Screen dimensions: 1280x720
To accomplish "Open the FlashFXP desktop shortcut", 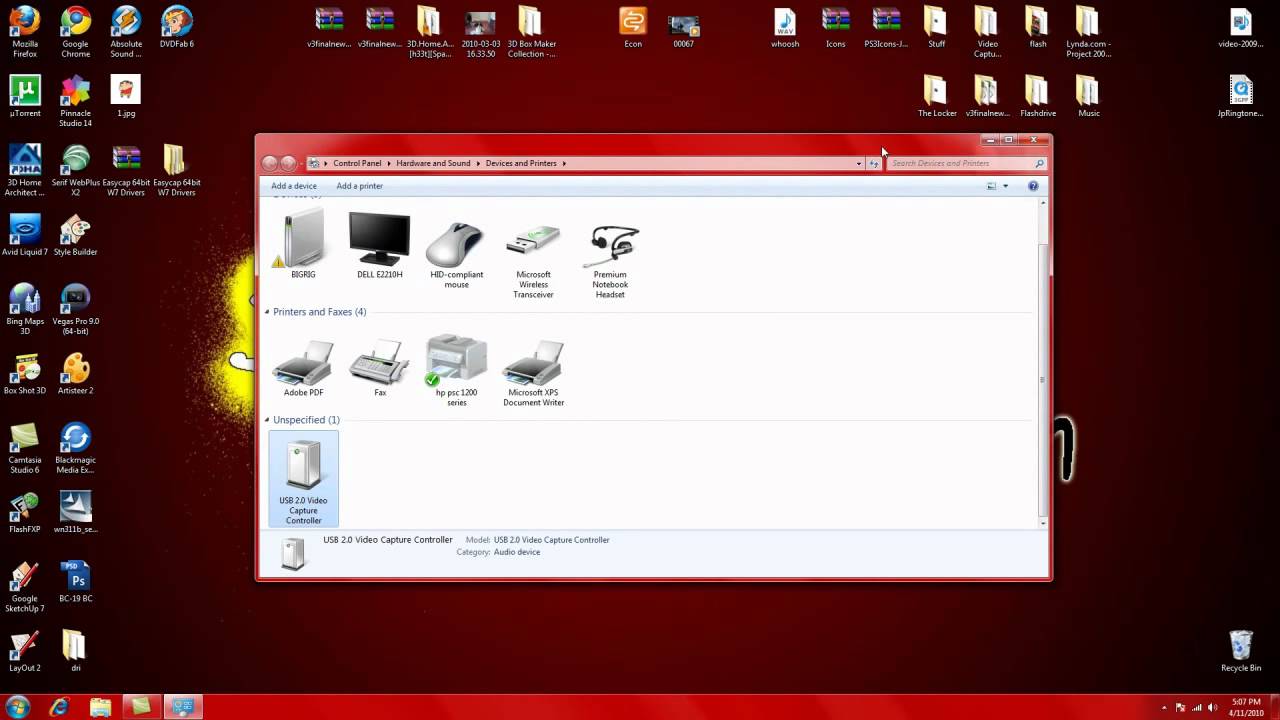I will click(25, 513).
